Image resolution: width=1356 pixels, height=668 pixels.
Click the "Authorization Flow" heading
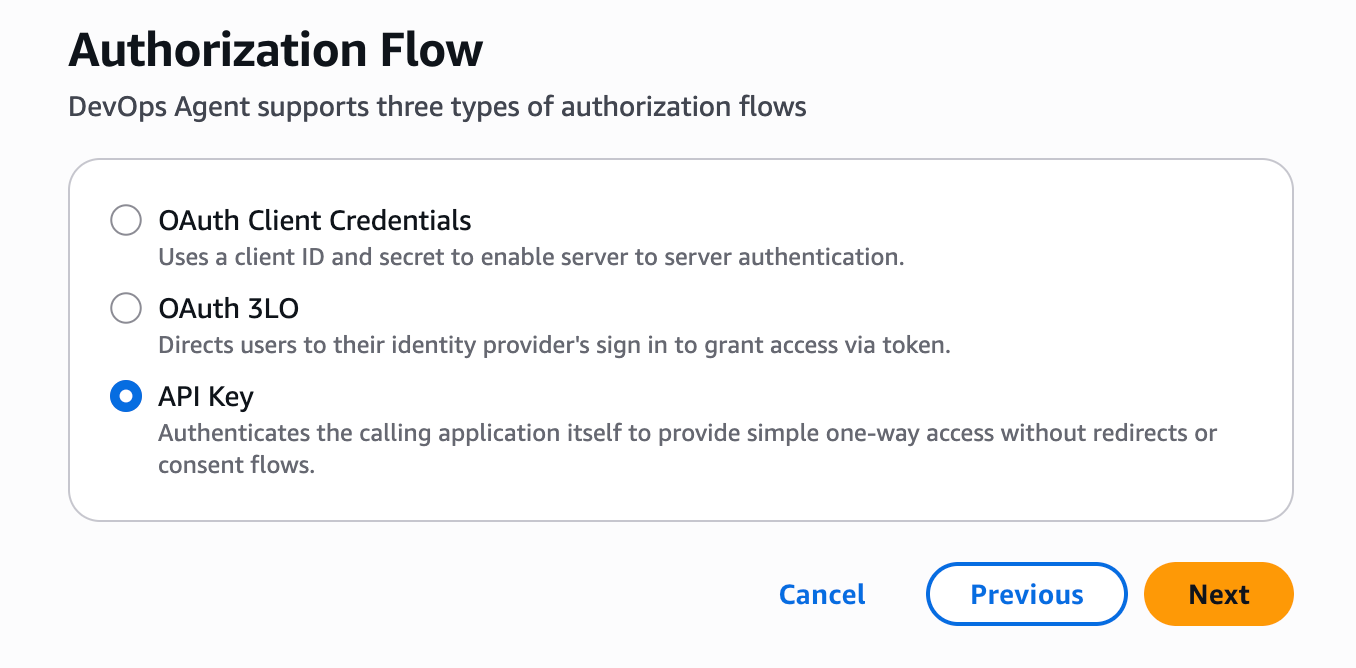click(275, 50)
